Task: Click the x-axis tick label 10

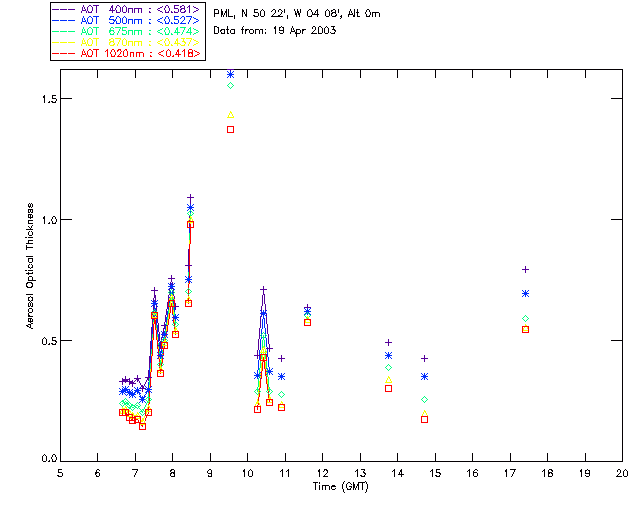Action: pos(247,473)
